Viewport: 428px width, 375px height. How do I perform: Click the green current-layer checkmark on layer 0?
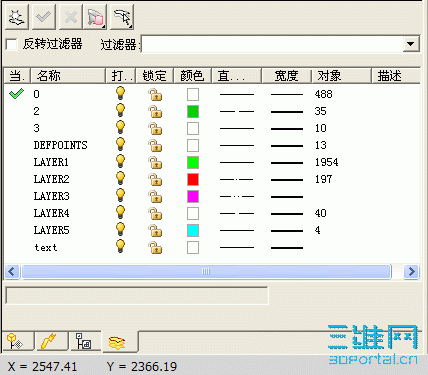point(16,94)
